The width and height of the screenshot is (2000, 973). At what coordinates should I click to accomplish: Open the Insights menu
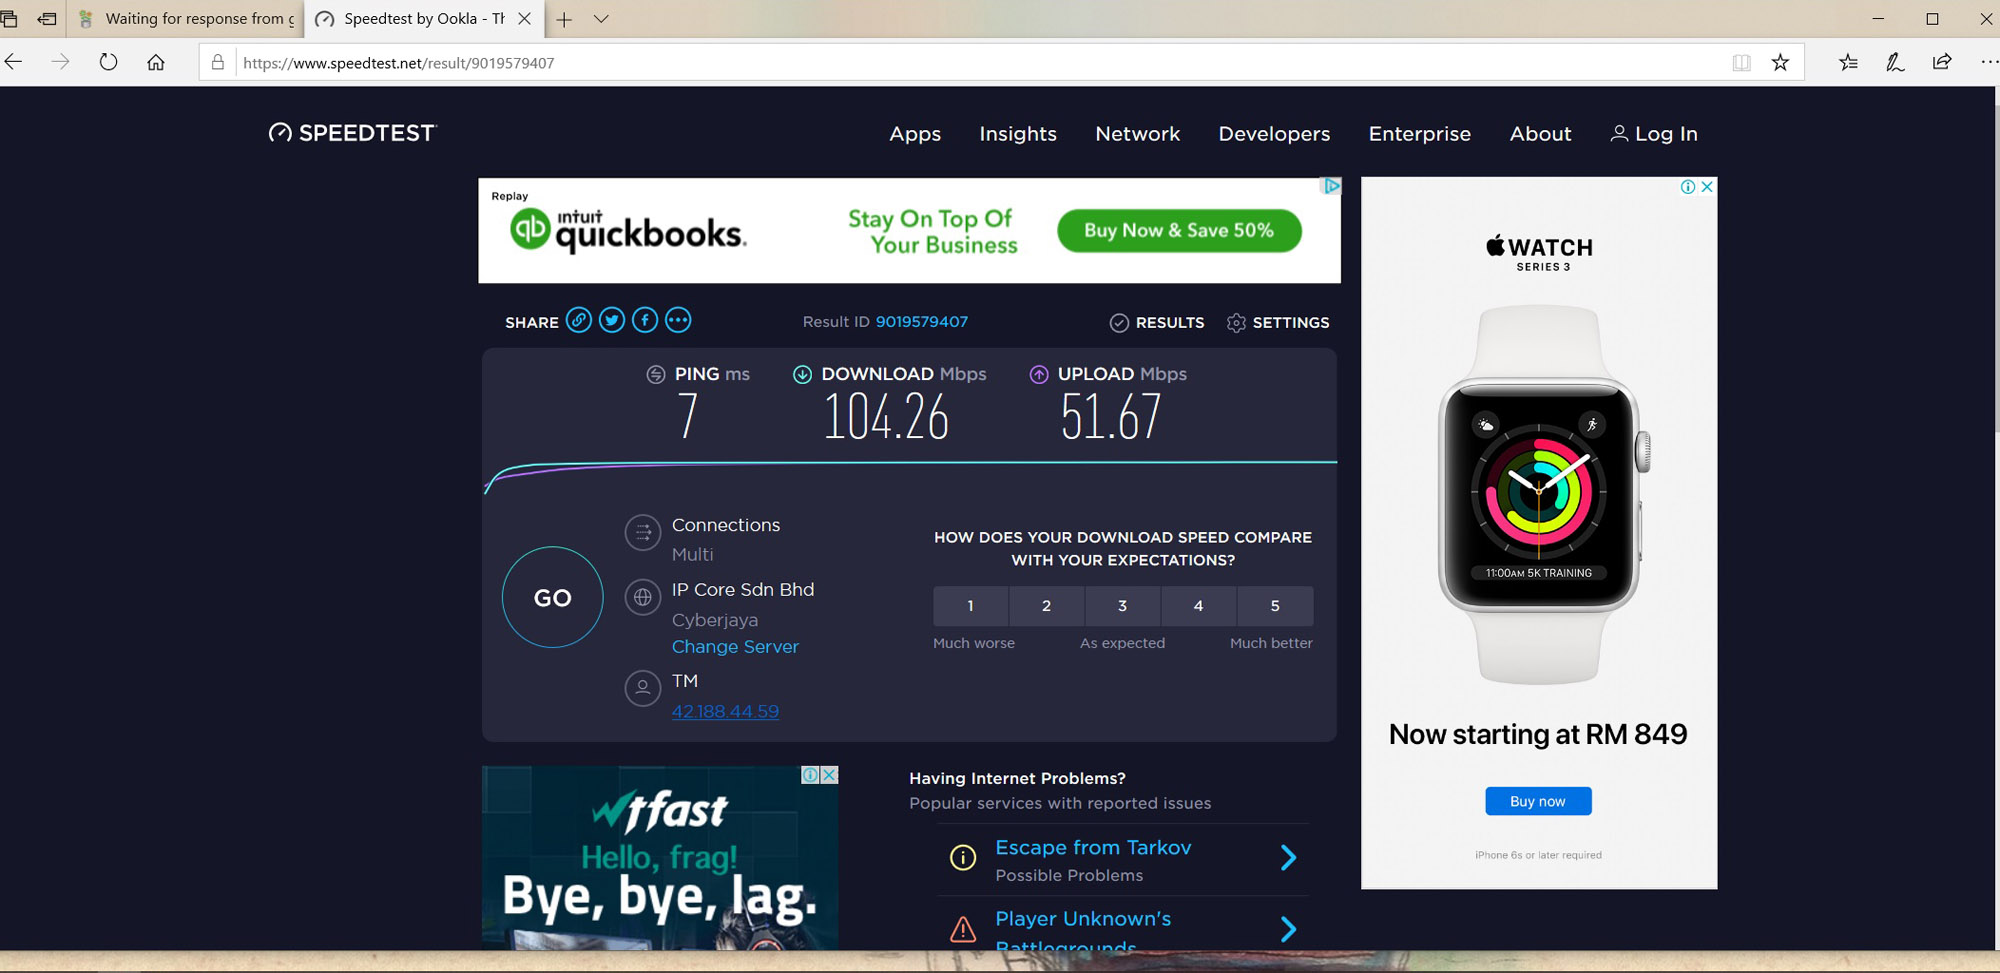1018,134
